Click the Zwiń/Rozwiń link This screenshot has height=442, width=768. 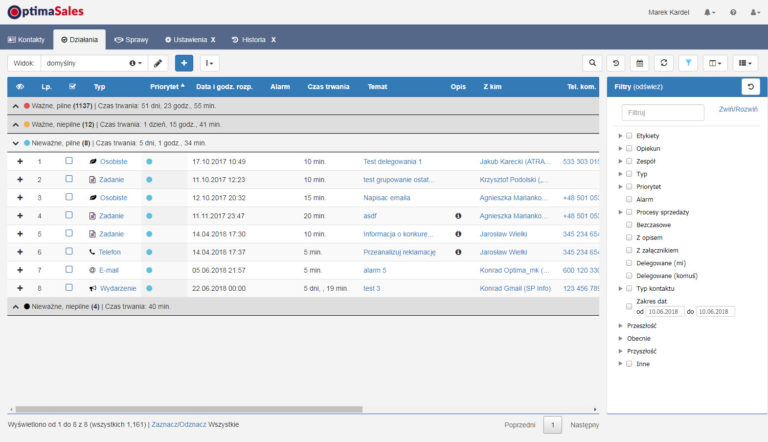coord(738,109)
